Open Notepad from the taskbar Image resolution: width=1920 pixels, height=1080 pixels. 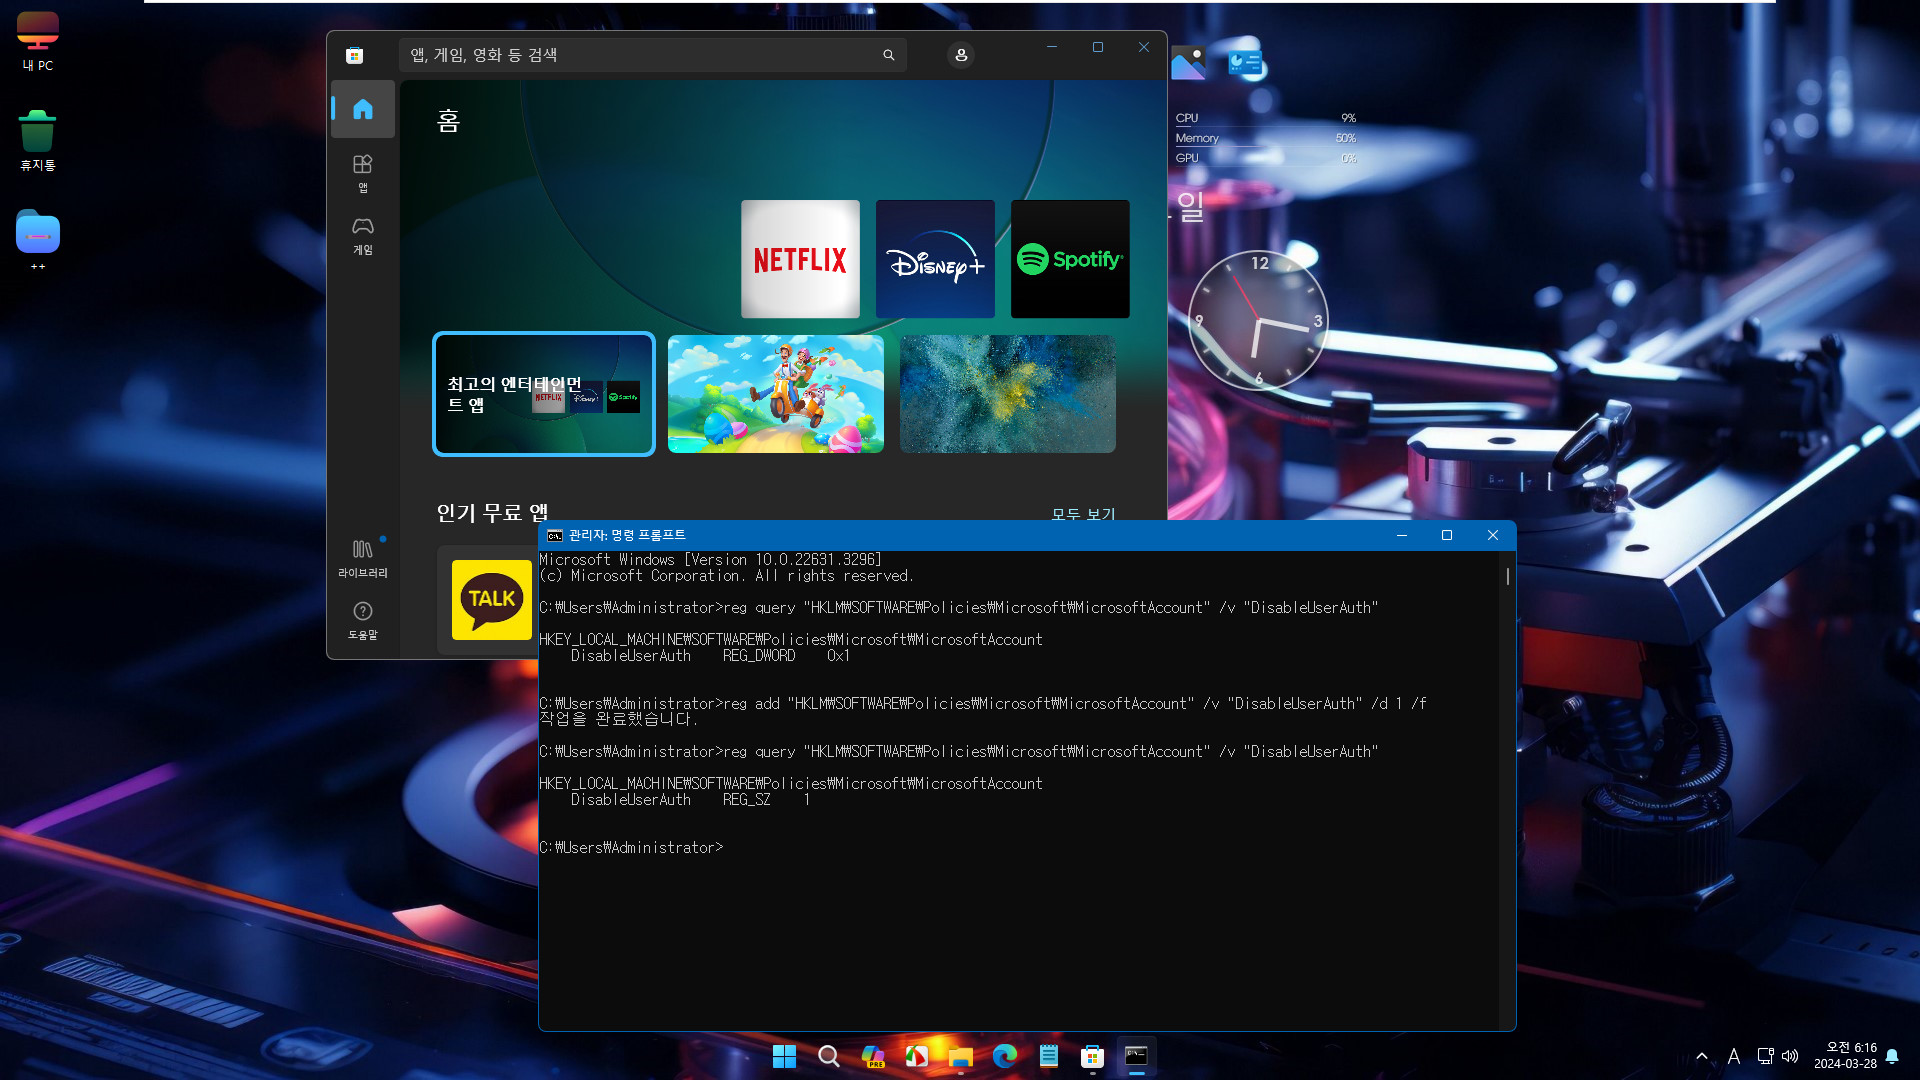pyautogui.click(x=1049, y=1056)
